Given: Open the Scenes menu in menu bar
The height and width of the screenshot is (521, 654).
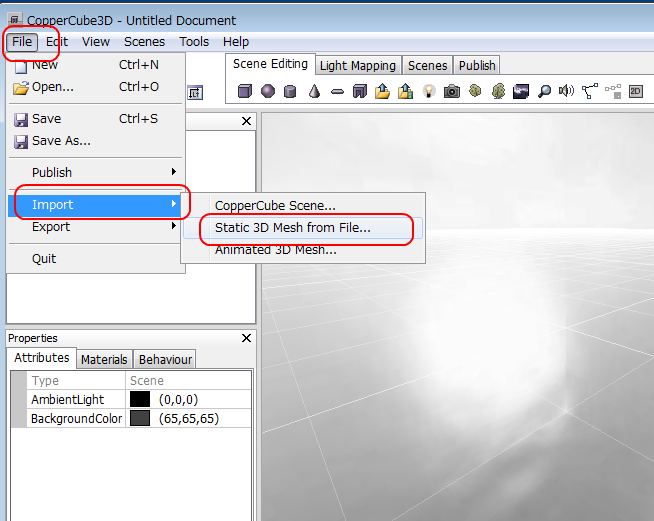Looking at the screenshot, I should click(x=144, y=42).
